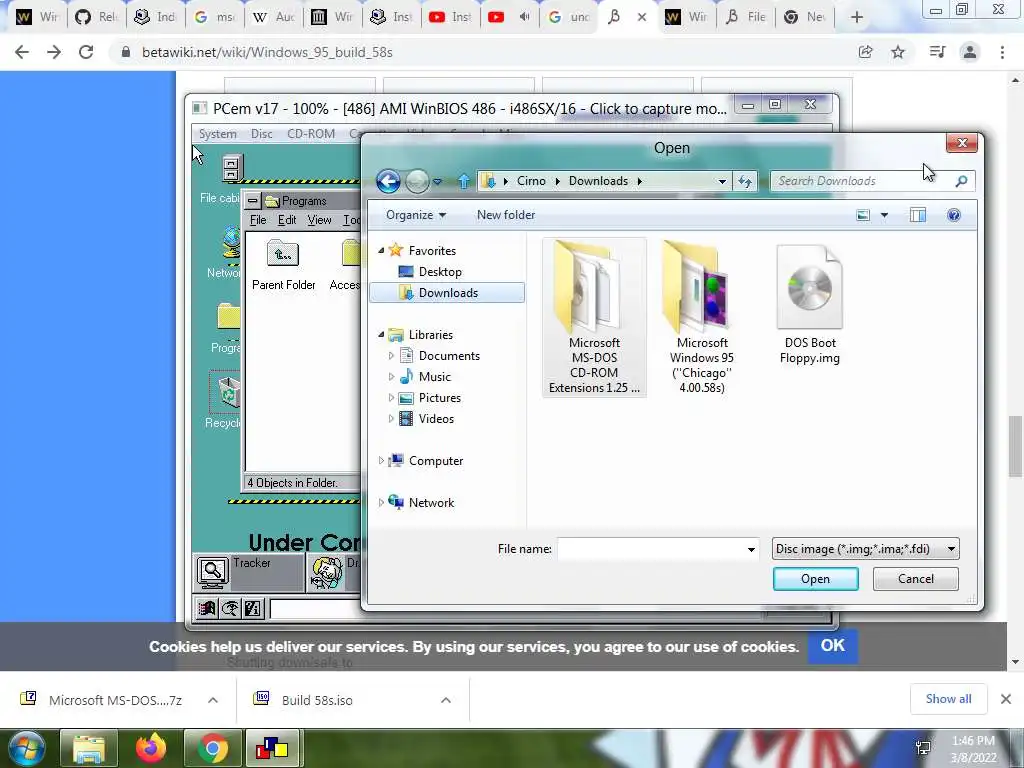The height and width of the screenshot is (768, 1024).
Task: Collapse the Favorites tree group
Action: [381, 250]
